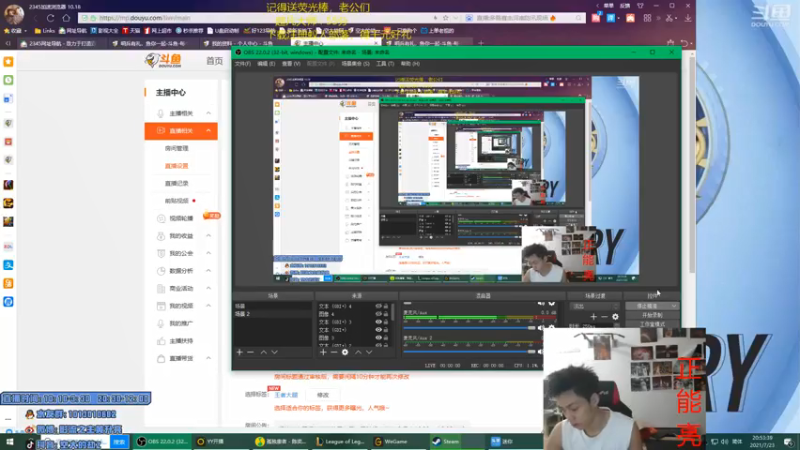
Task: Open League of Legends taskbar item
Action: (x=340, y=442)
